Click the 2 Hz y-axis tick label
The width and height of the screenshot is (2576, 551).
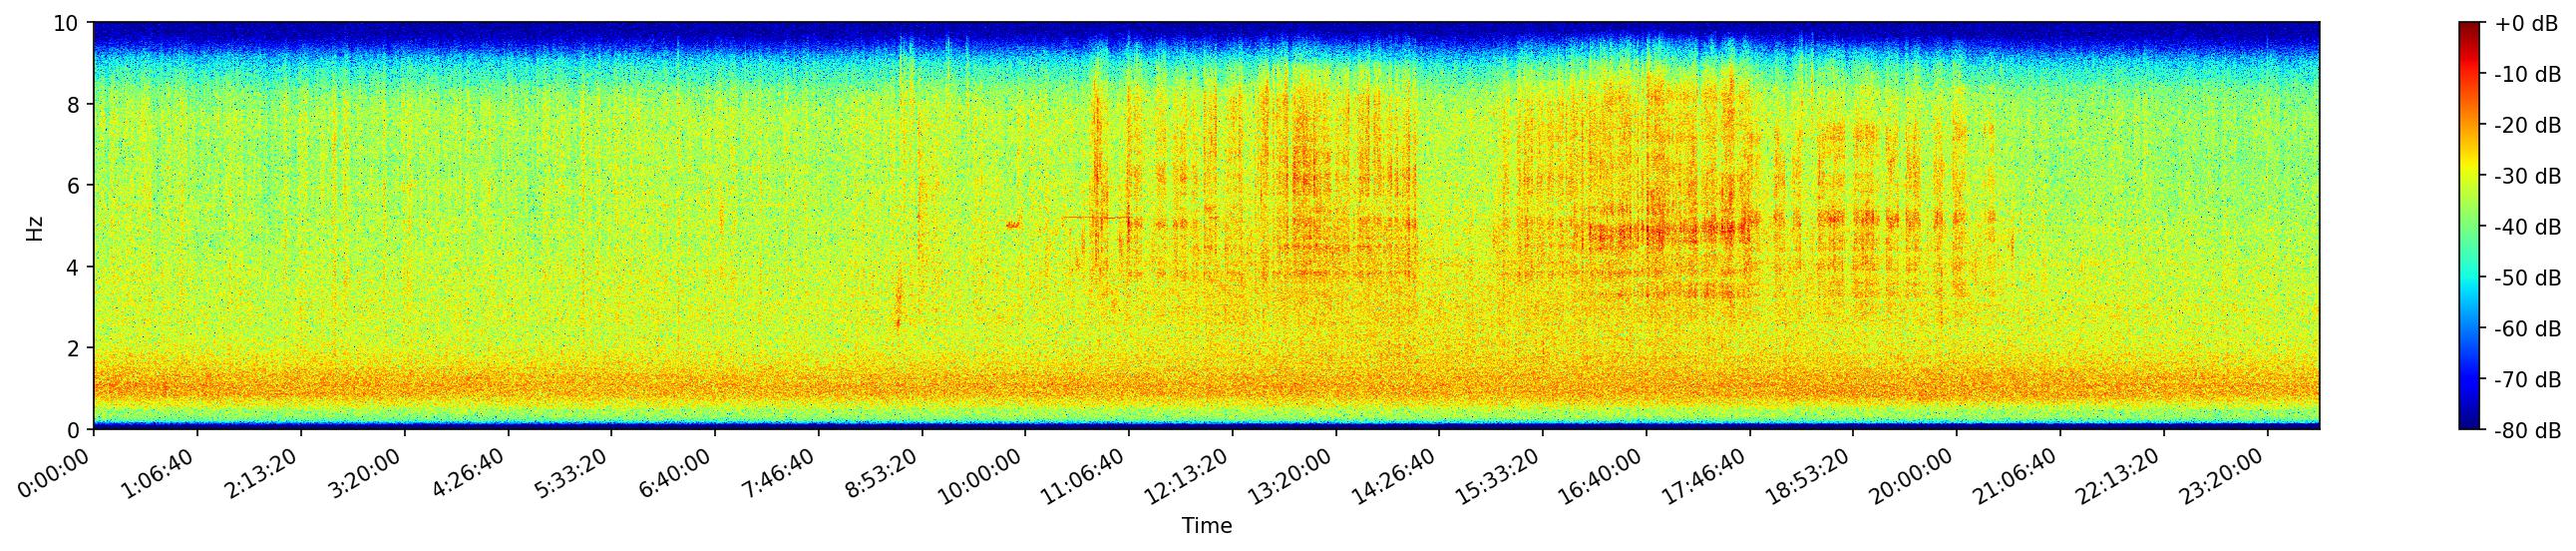pyautogui.click(x=75, y=348)
